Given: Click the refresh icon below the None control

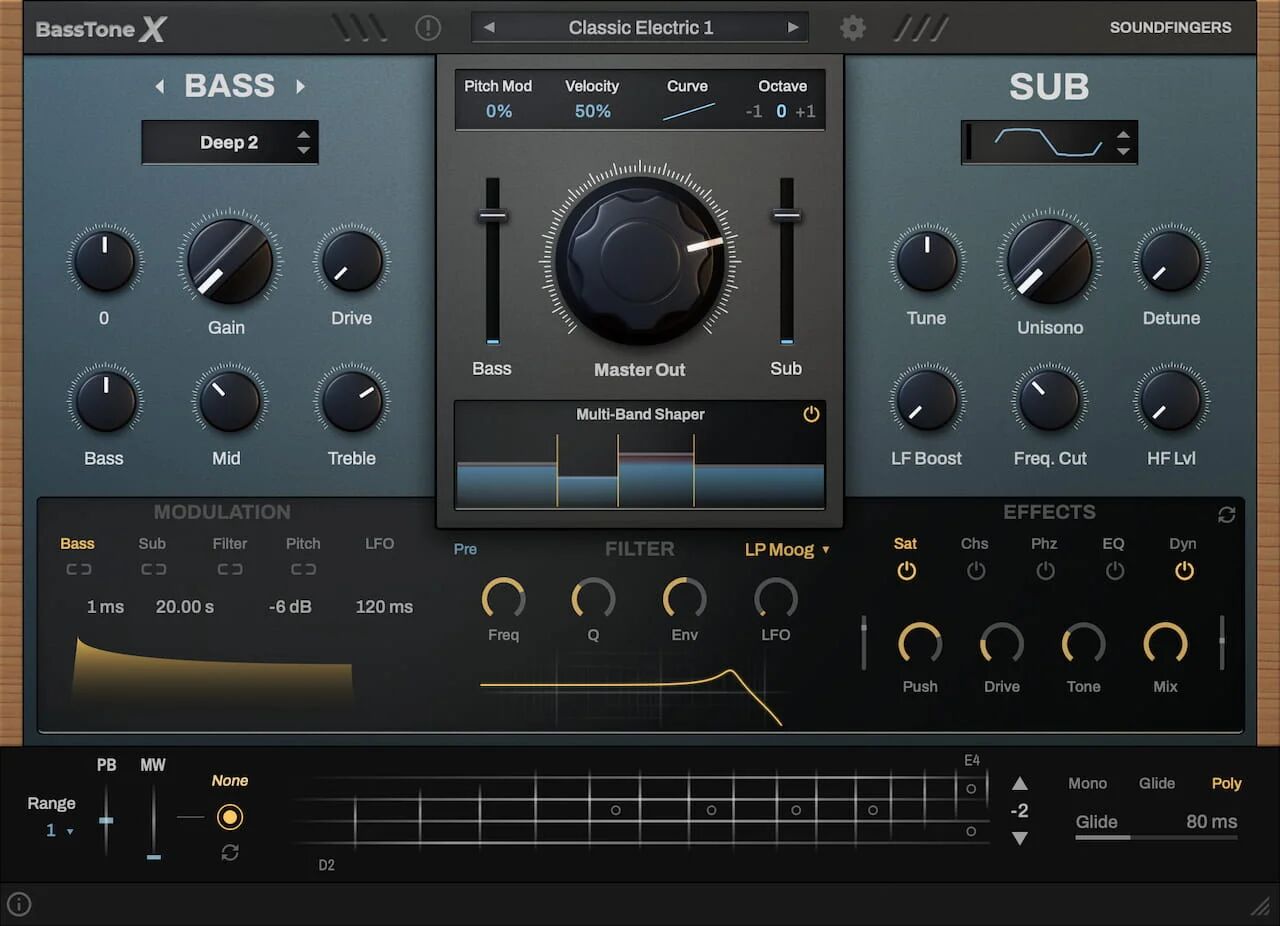Looking at the screenshot, I should (x=230, y=852).
